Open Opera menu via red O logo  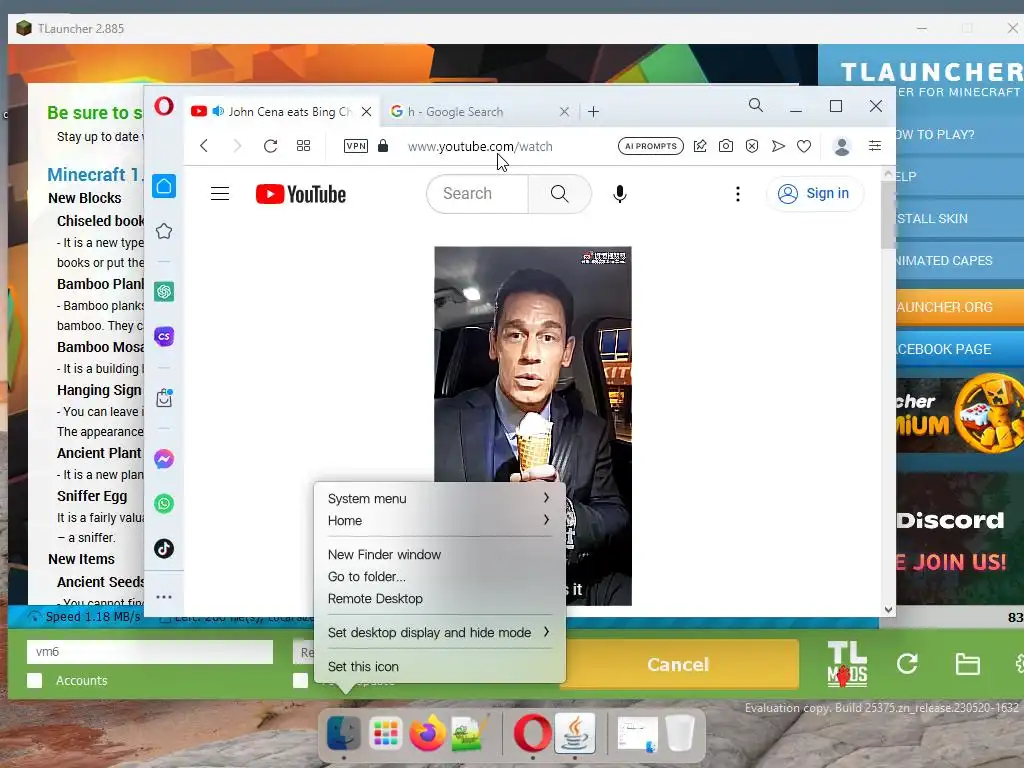(x=164, y=106)
